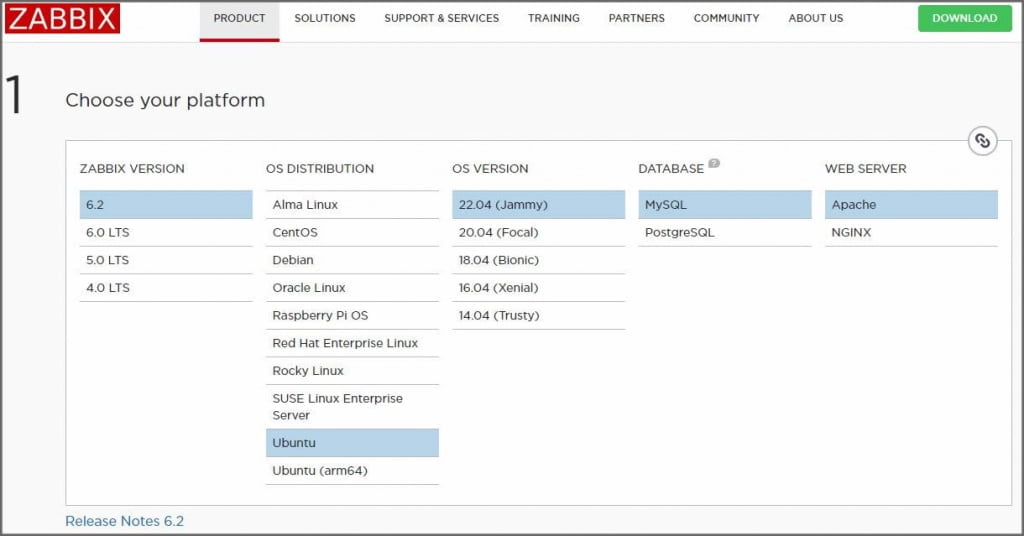Choose Ubuntu distribution

tap(352, 443)
